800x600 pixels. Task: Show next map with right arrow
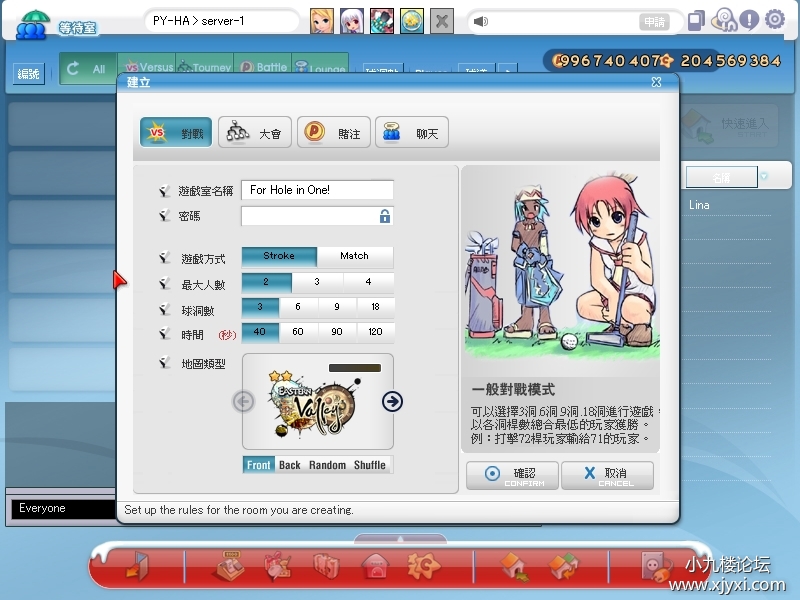tap(392, 401)
